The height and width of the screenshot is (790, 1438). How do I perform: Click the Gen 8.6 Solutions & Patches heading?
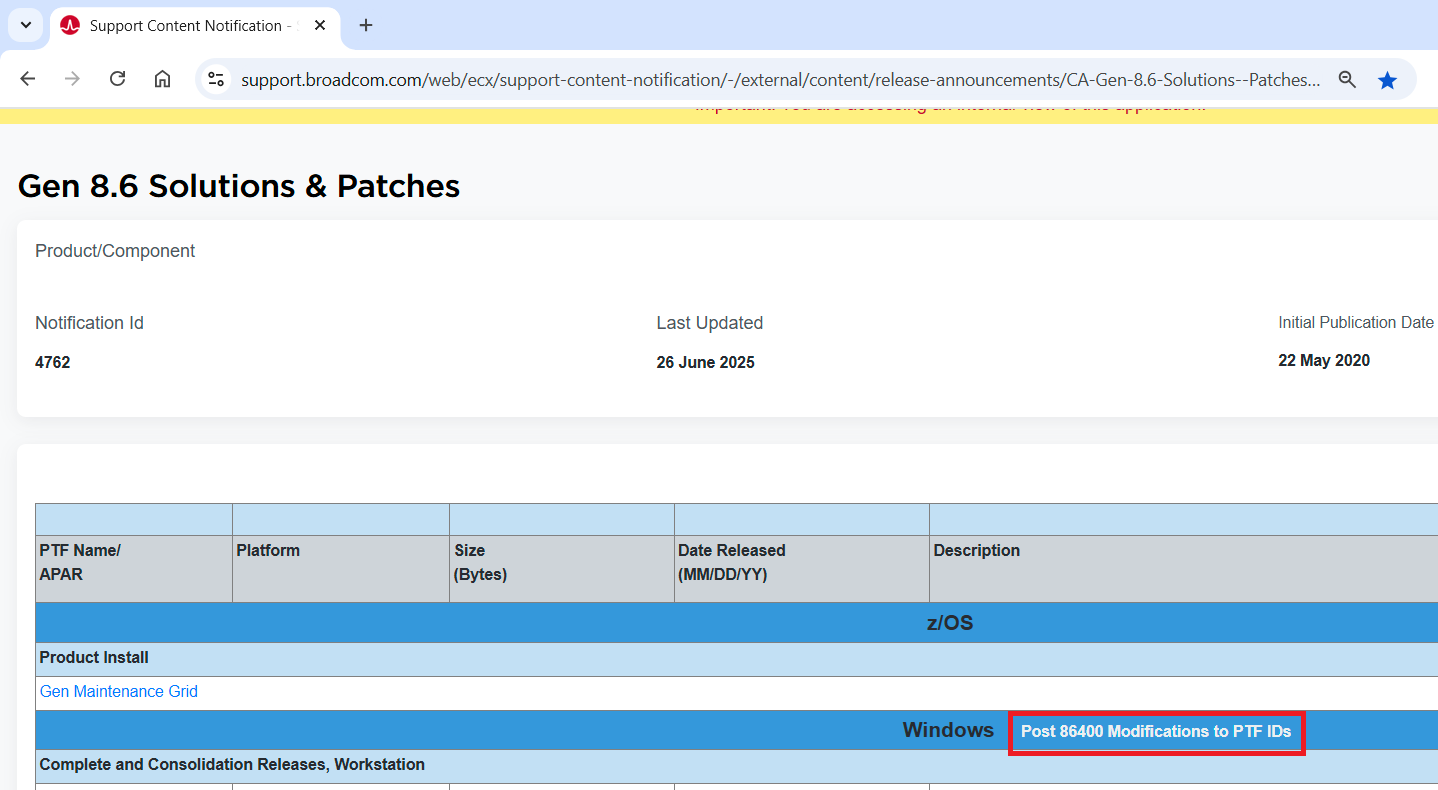pos(239,186)
